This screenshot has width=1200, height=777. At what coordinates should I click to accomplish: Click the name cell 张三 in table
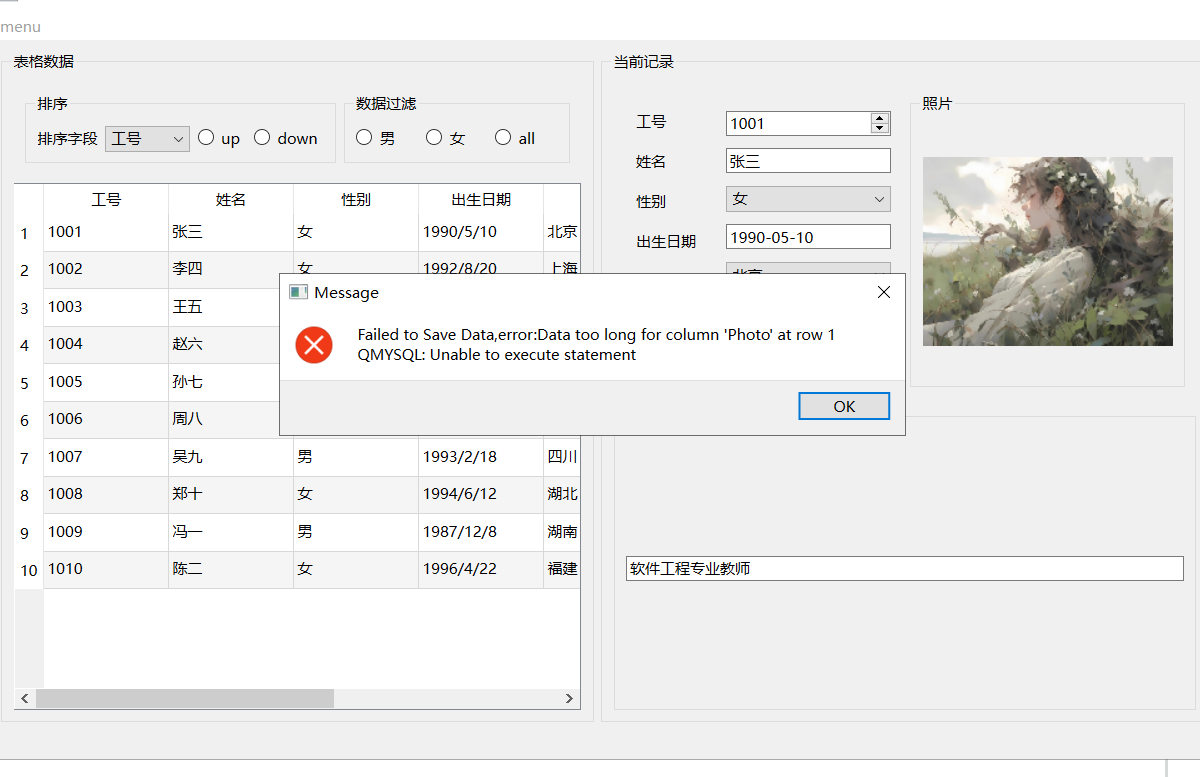coord(231,232)
